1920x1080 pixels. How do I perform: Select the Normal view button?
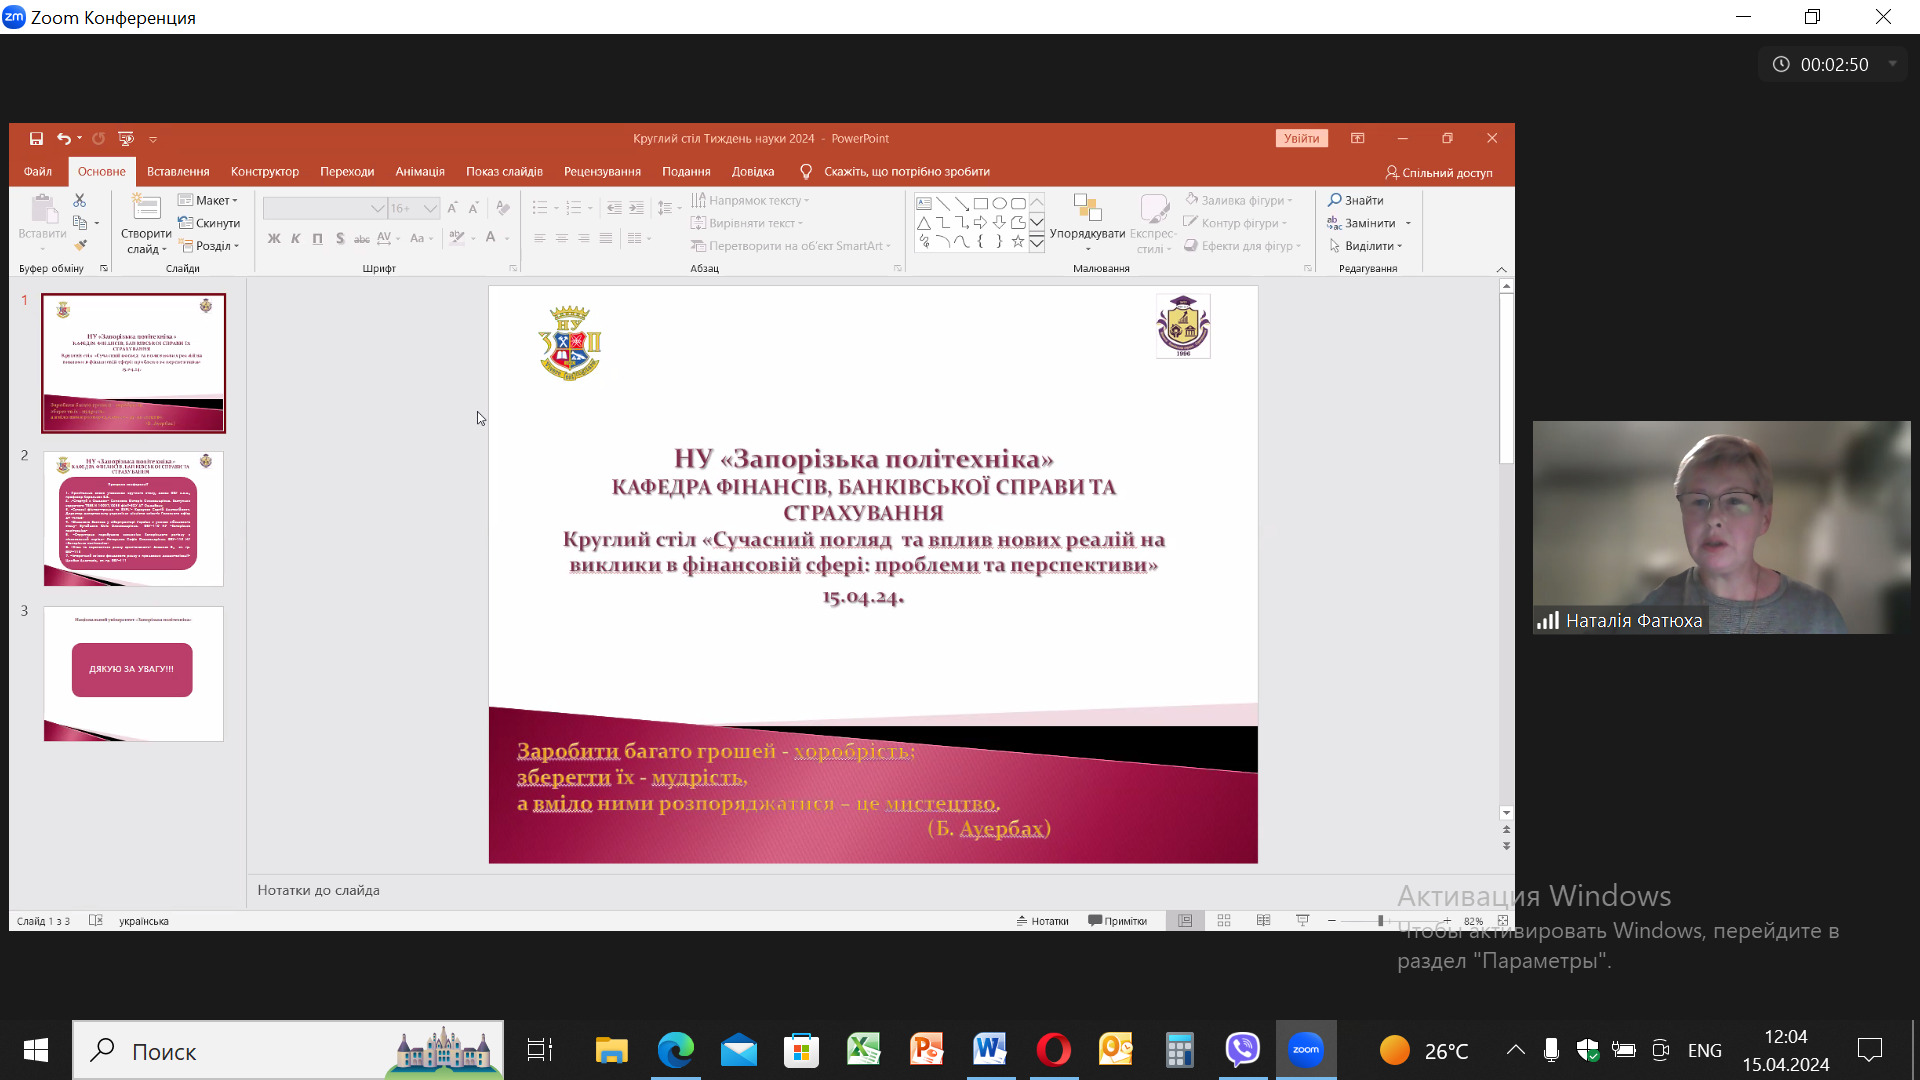(1185, 921)
